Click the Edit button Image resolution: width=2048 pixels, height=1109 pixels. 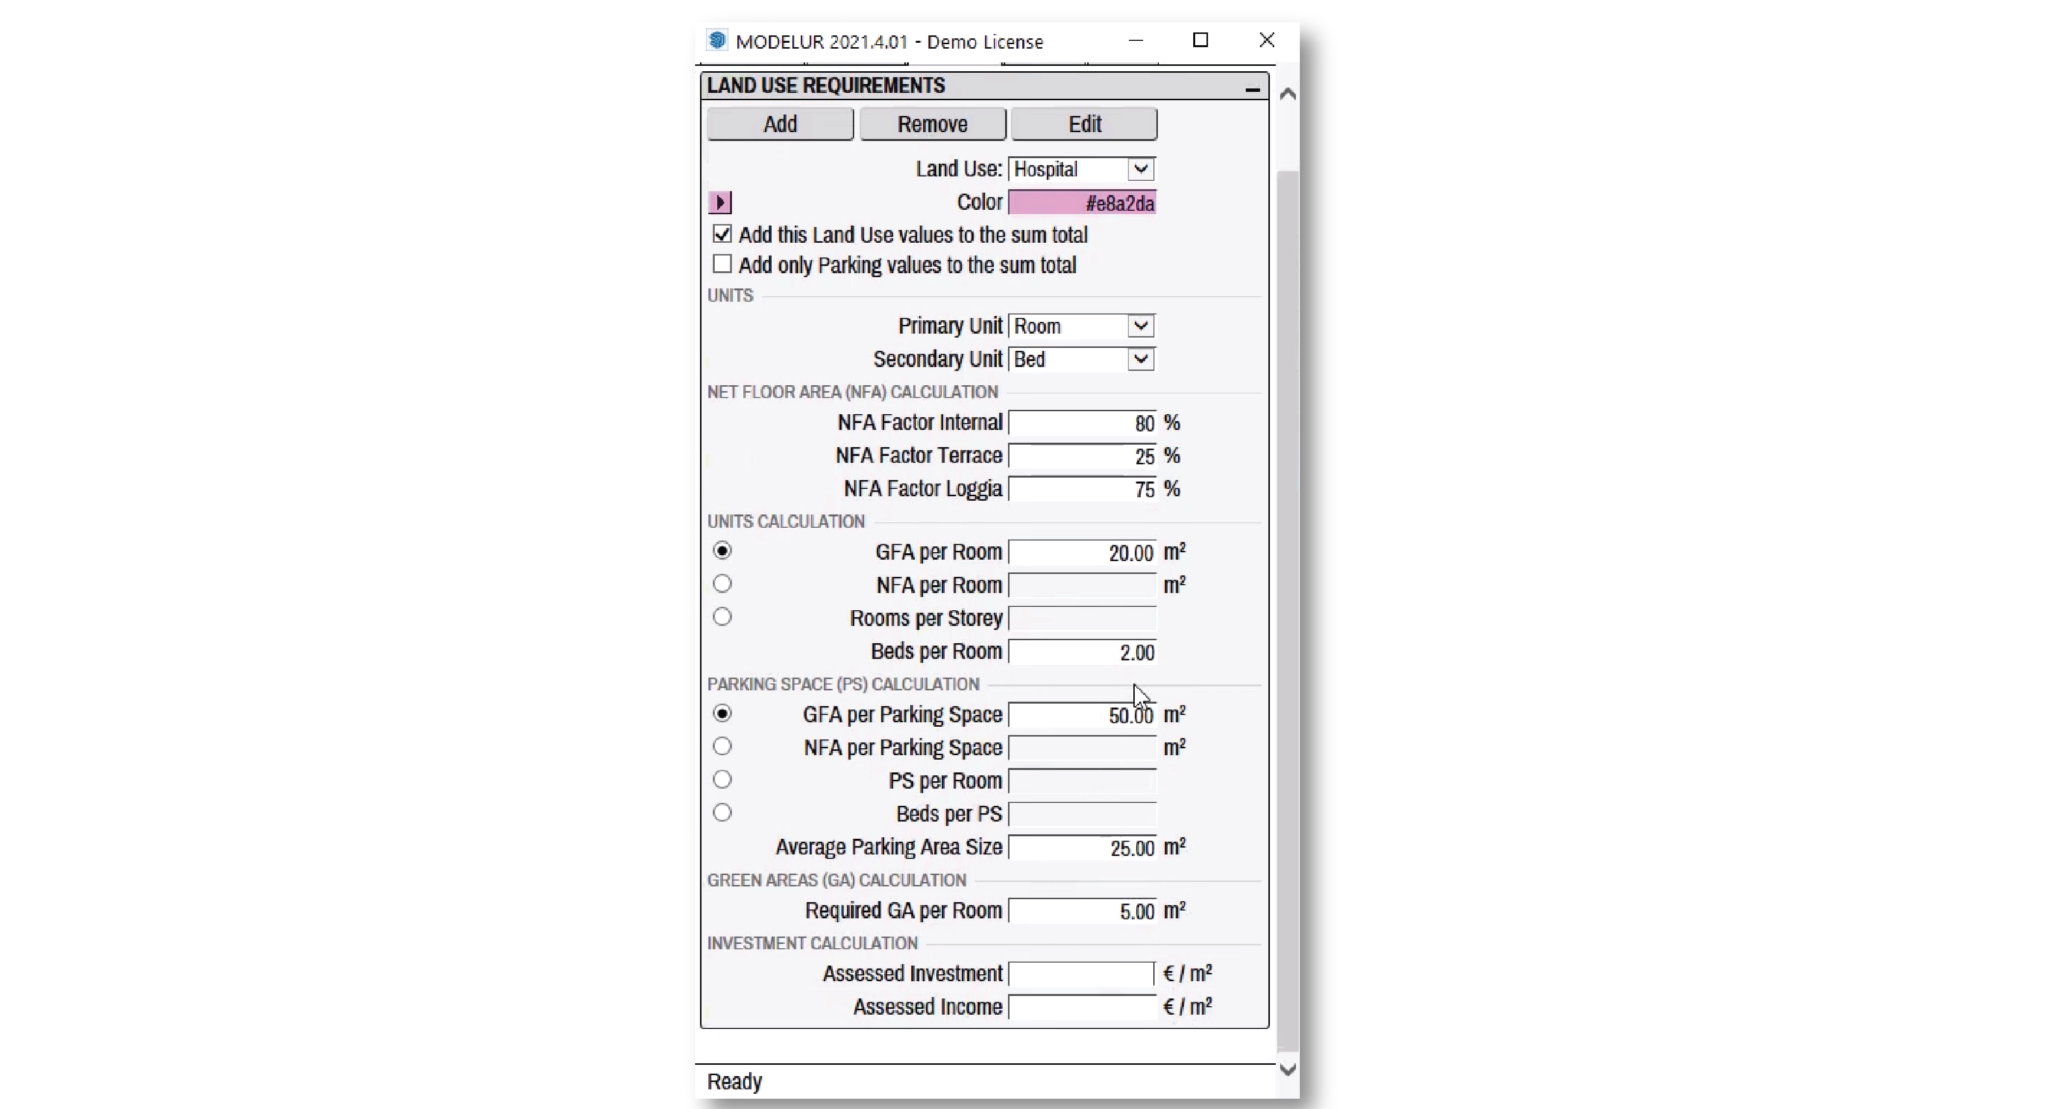(x=1084, y=124)
